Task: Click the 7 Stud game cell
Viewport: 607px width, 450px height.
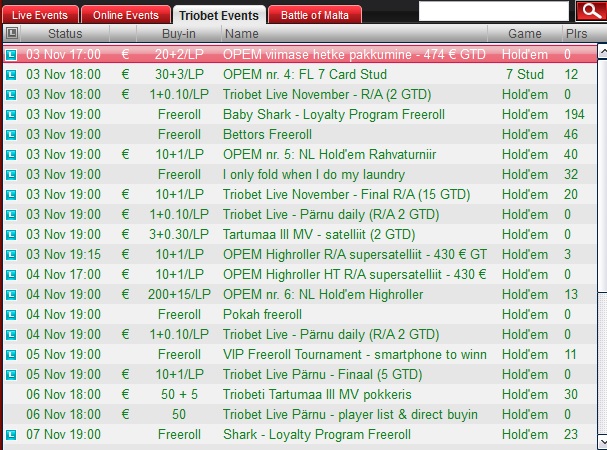Action: click(x=525, y=74)
